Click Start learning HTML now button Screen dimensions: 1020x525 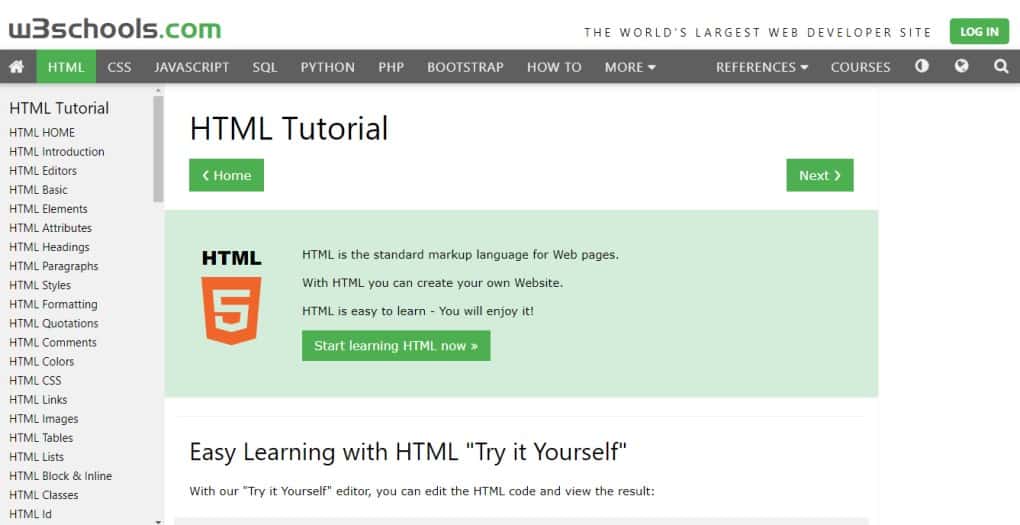396,345
